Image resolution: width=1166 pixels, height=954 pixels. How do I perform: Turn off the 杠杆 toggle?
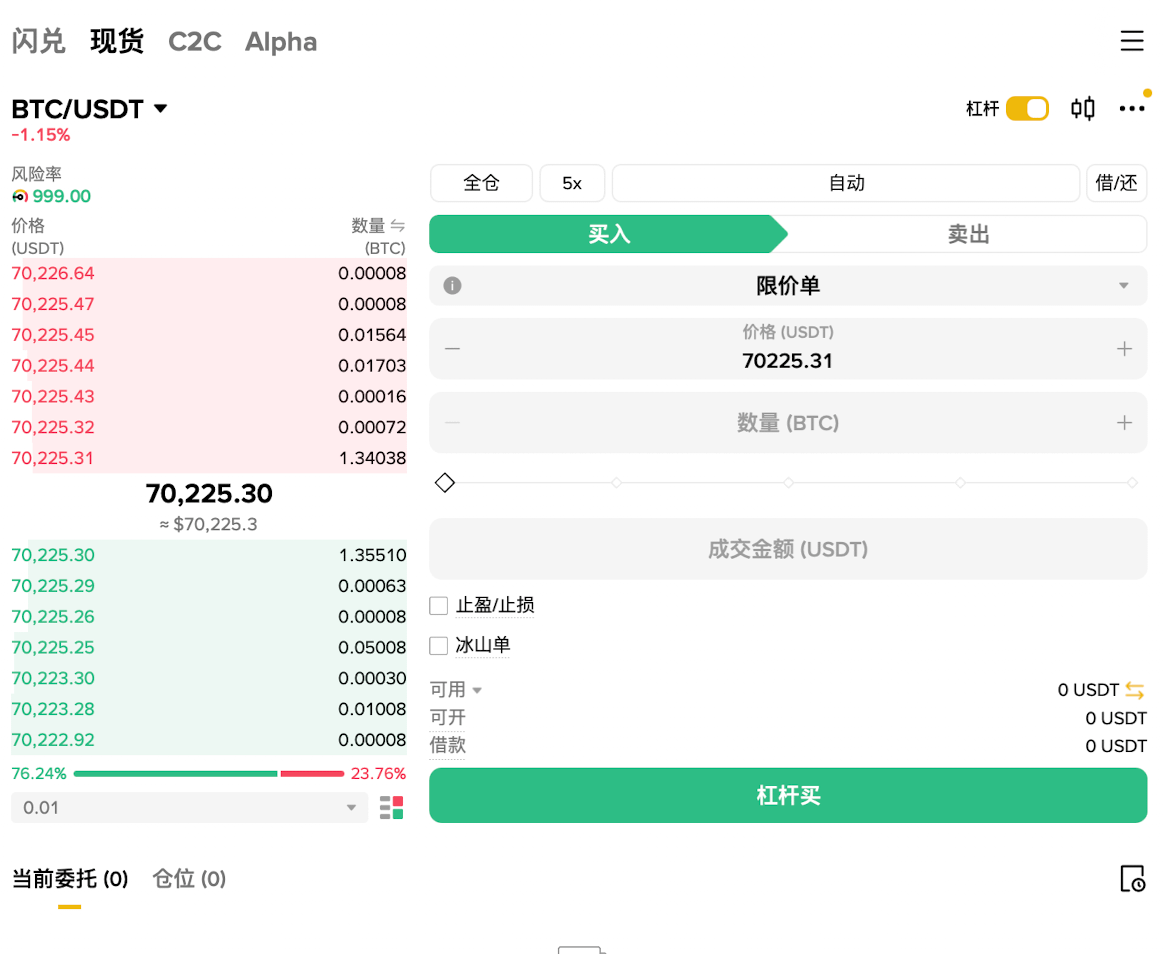pyautogui.click(x=1027, y=108)
